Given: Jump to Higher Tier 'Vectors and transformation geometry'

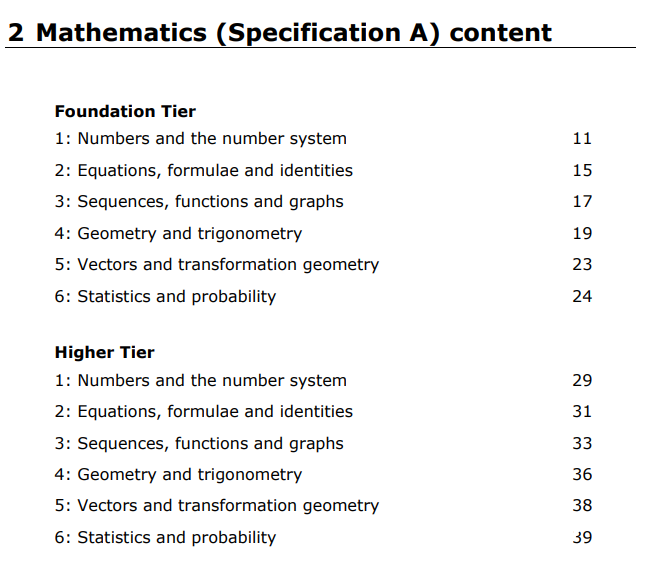Looking at the screenshot, I should pos(217,506).
